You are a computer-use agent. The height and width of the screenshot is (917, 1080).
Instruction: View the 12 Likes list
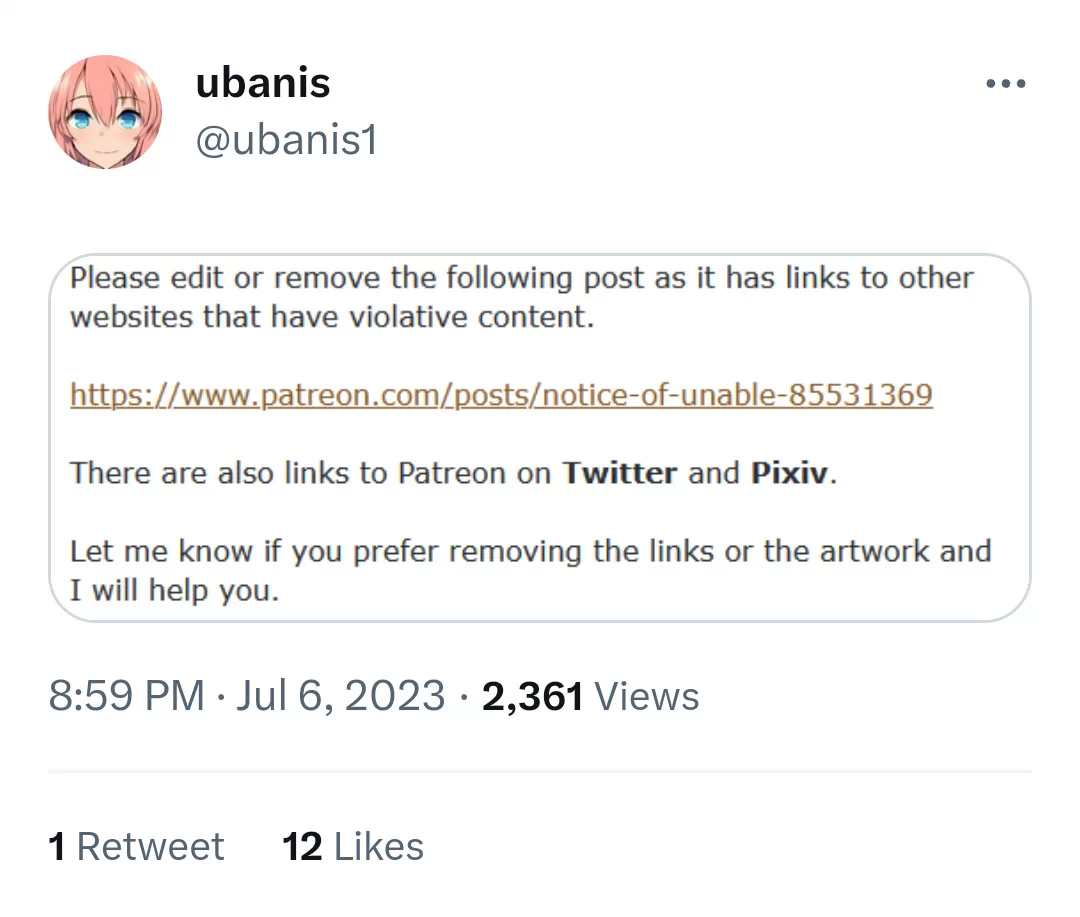point(353,847)
